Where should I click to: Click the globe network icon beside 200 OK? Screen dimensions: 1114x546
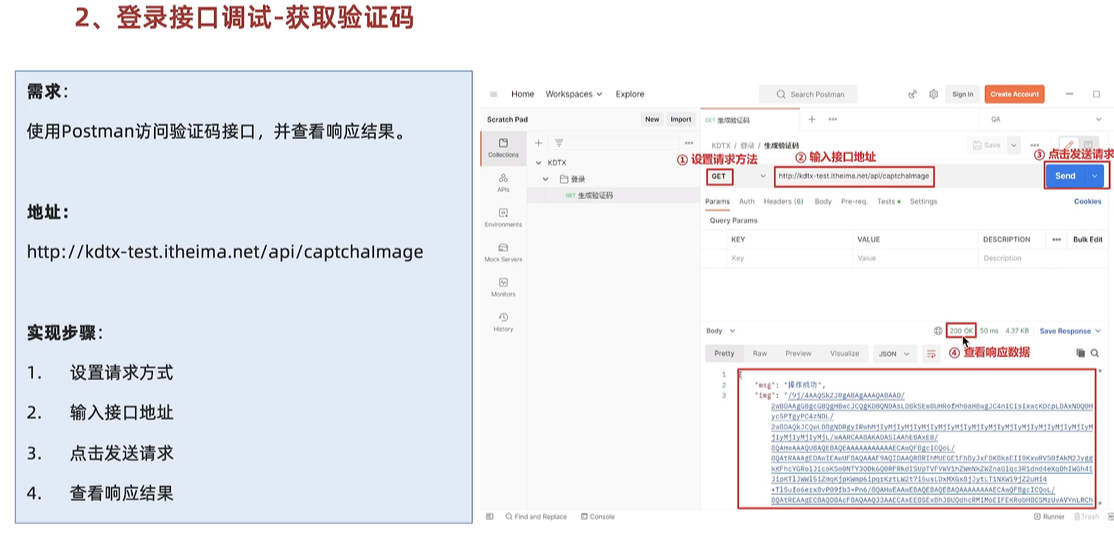(938, 331)
